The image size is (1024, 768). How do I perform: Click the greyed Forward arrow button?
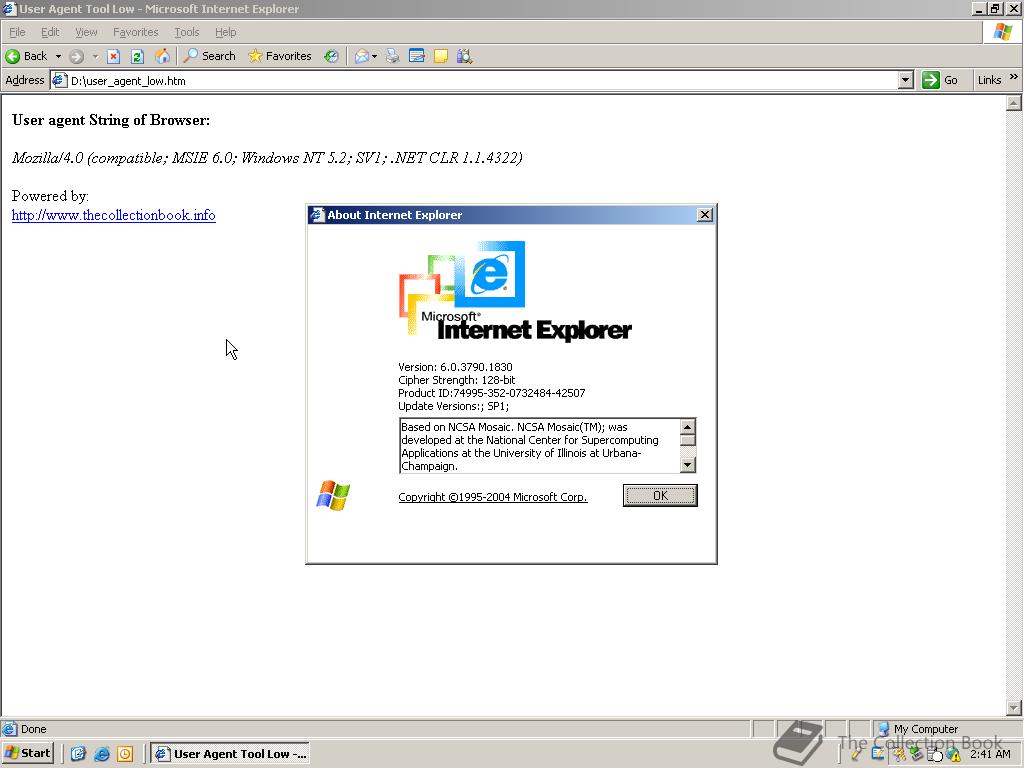(x=76, y=56)
